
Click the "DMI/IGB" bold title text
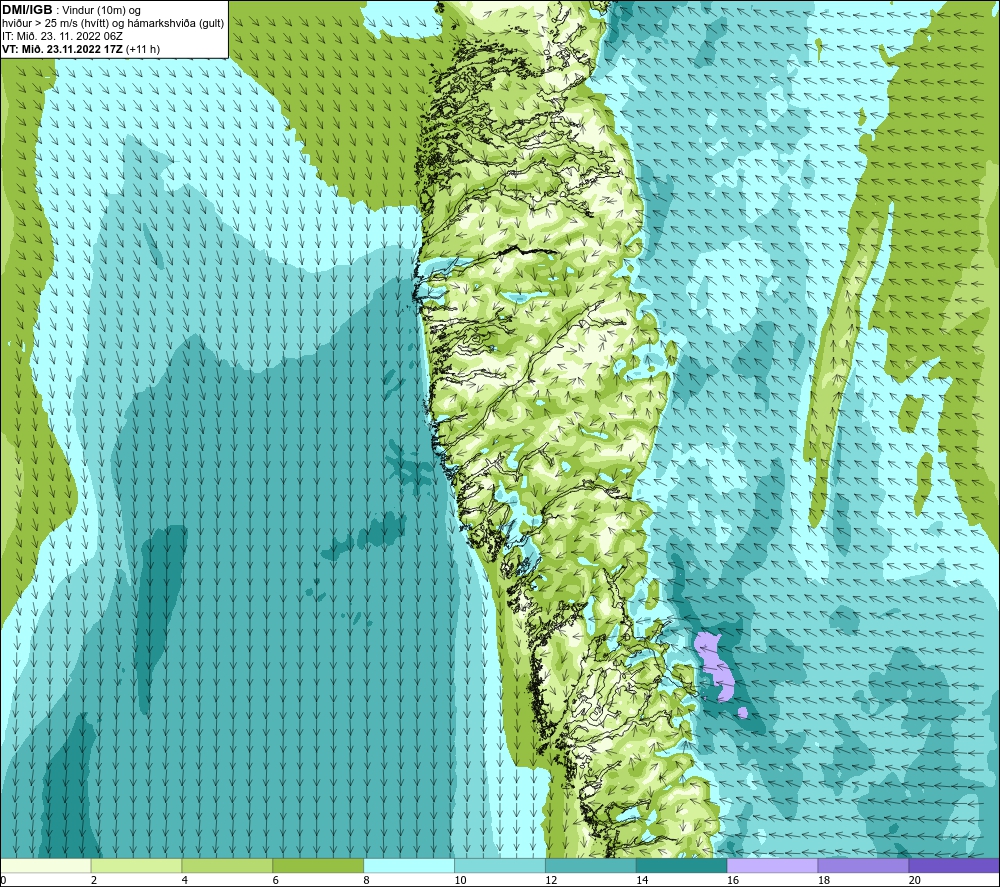tap(27, 10)
